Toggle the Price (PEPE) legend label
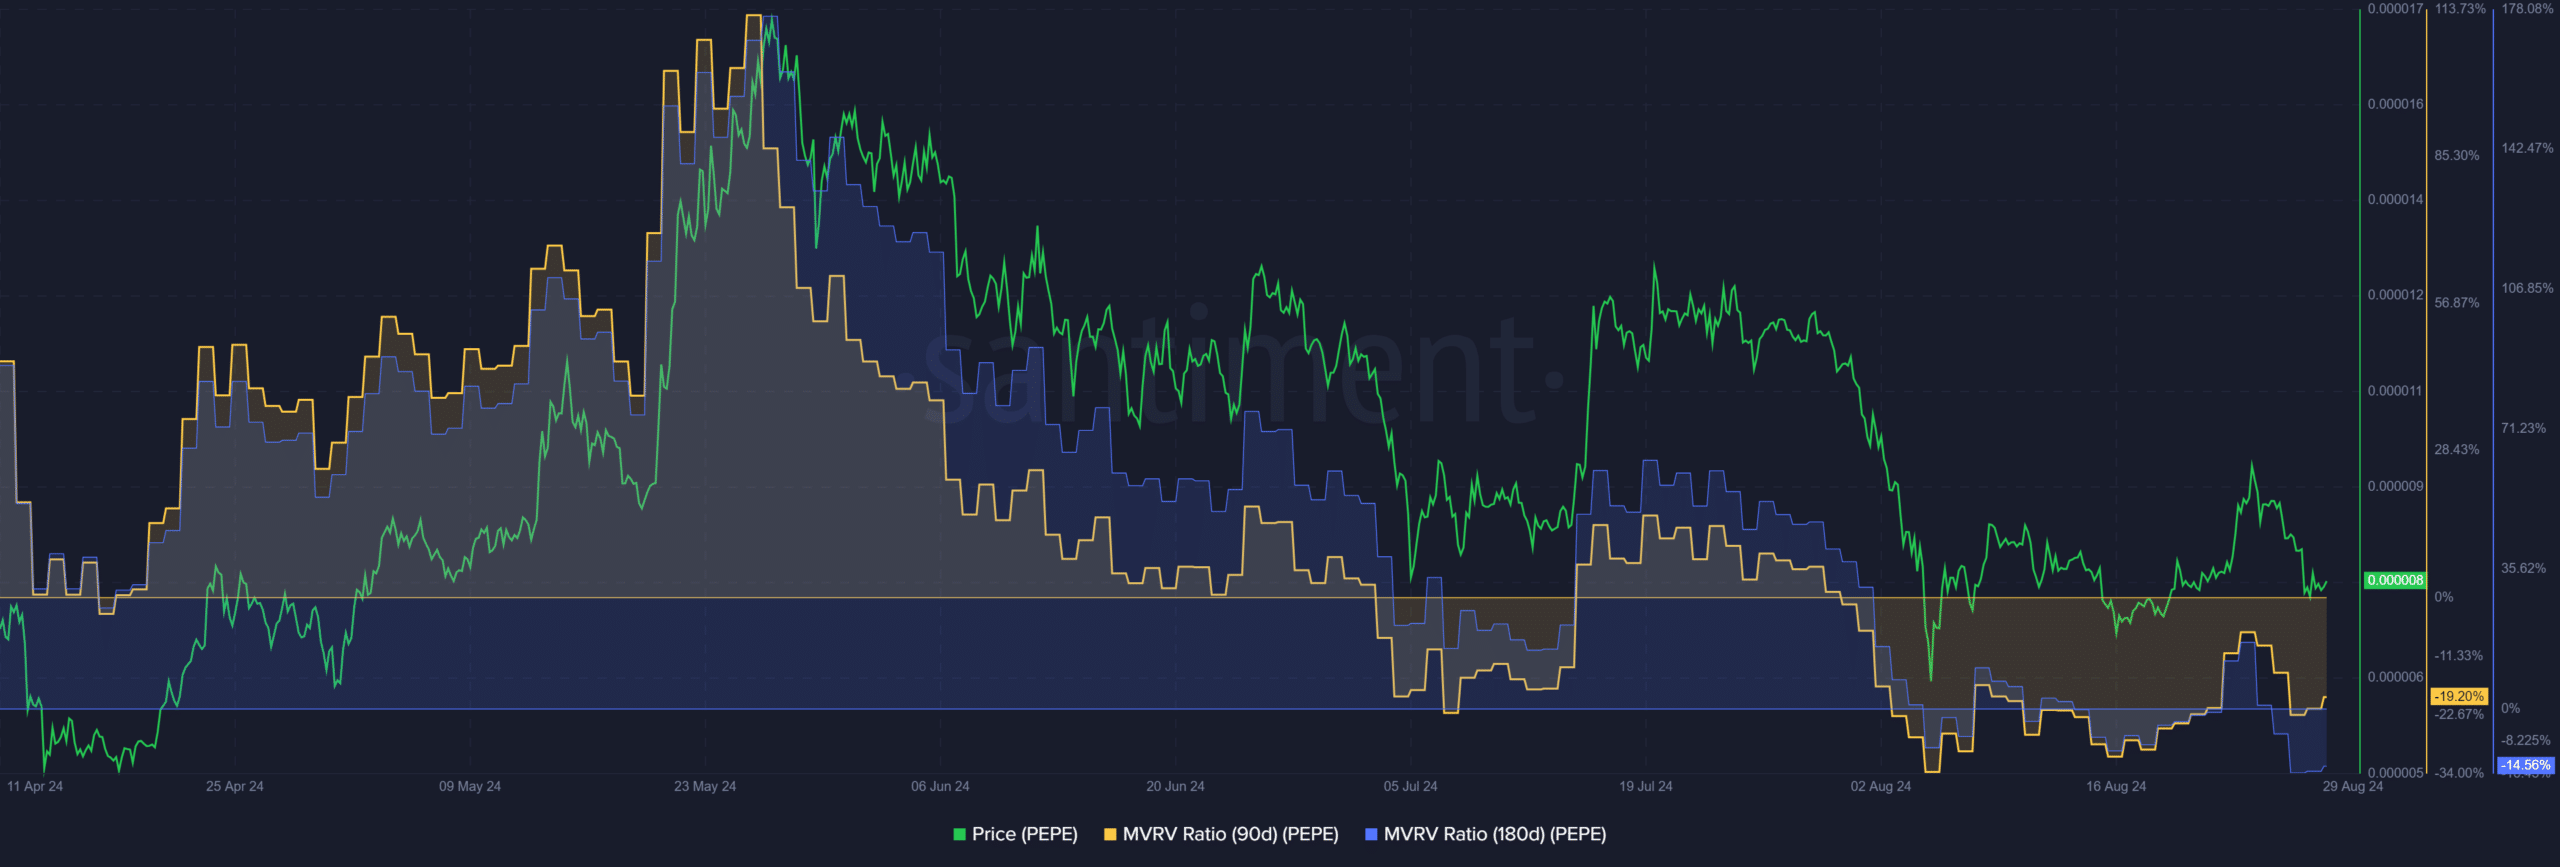 (1025, 834)
